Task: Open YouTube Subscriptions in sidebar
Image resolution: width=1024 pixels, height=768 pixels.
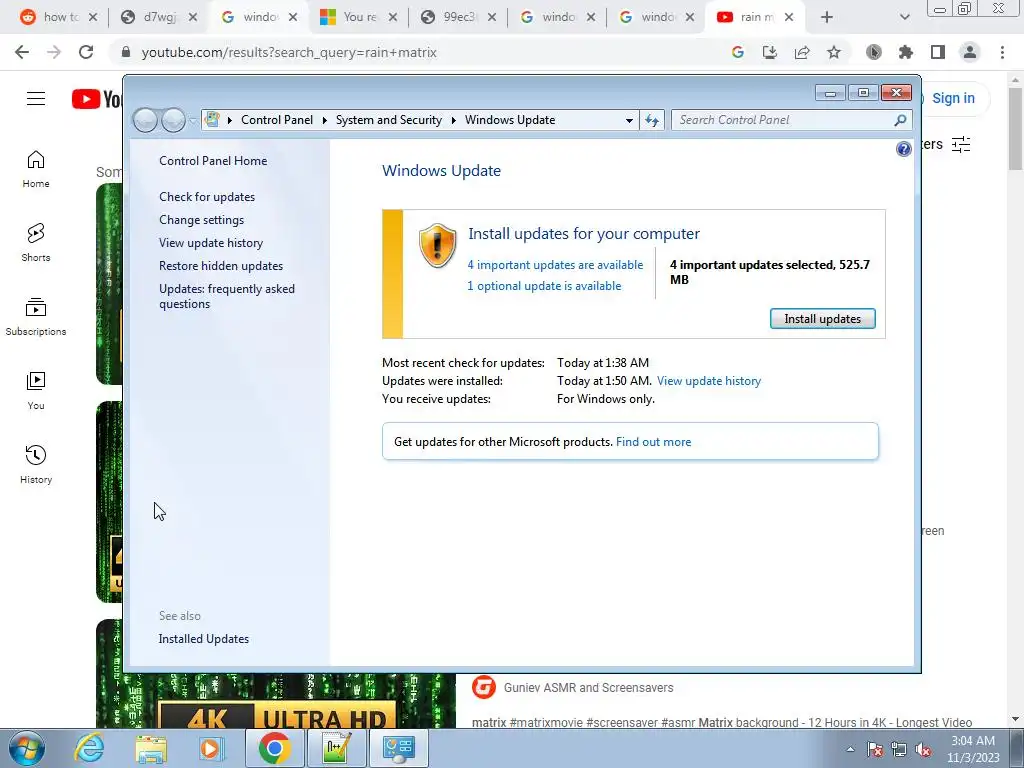Action: click(x=36, y=317)
